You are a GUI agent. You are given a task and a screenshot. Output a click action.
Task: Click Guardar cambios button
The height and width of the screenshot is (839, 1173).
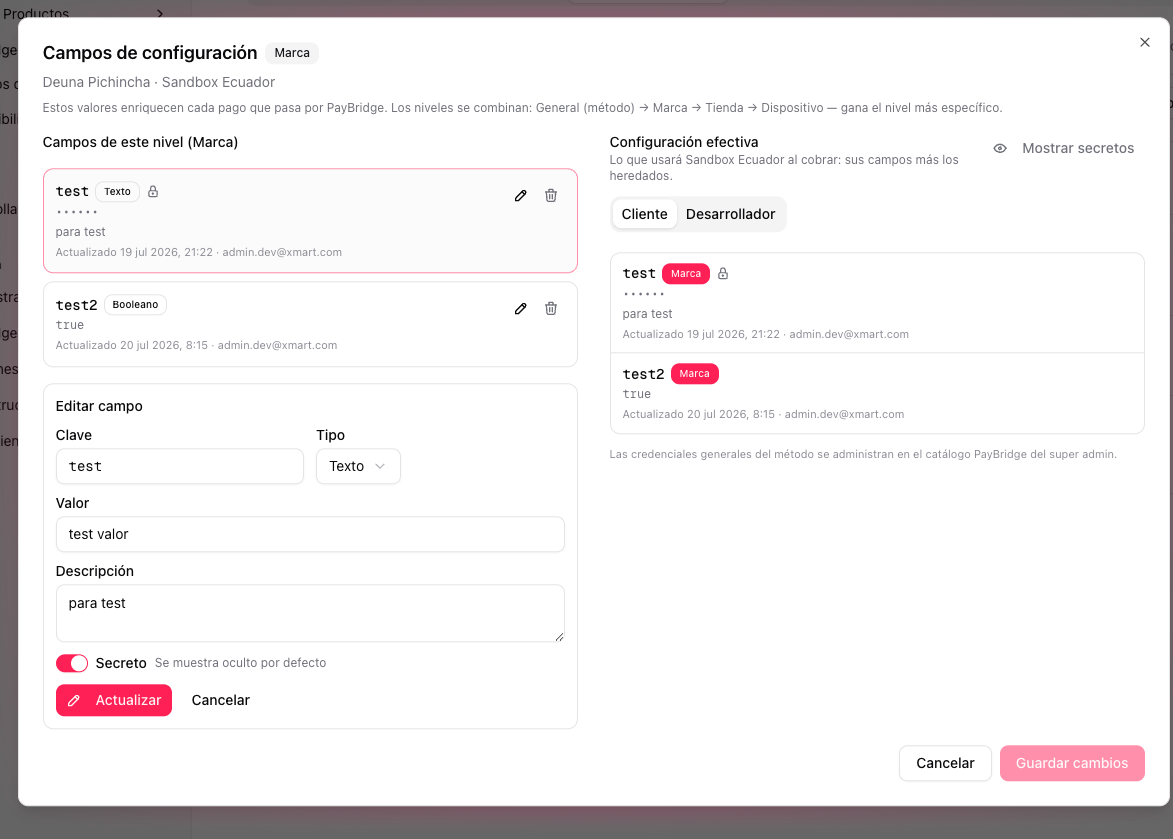[1072, 763]
